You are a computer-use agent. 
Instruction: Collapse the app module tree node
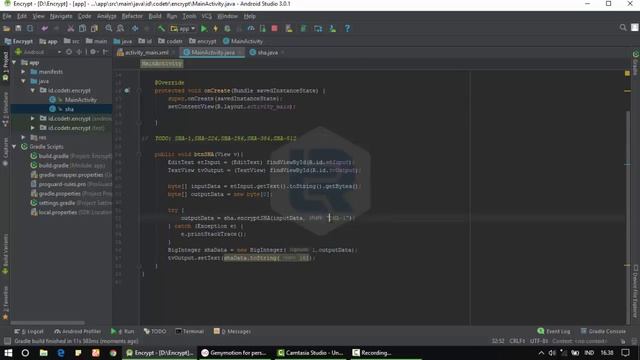pyautogui.click(x=14, y=62)
